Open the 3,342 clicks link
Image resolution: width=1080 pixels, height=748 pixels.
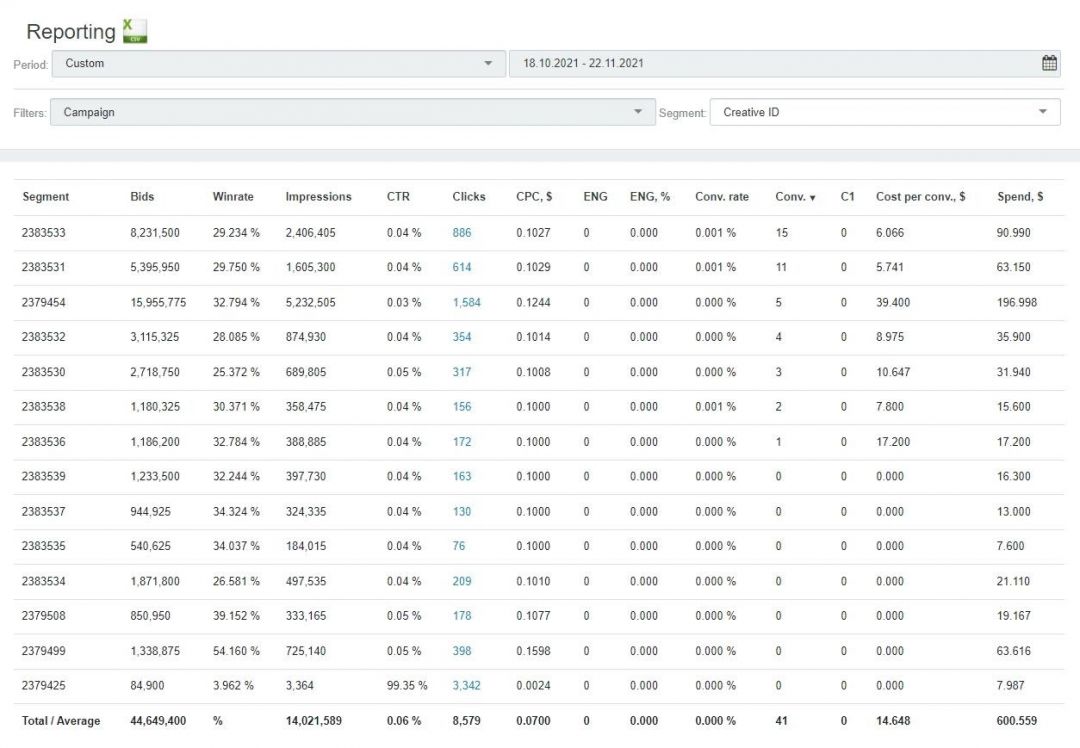pos(466,686)
